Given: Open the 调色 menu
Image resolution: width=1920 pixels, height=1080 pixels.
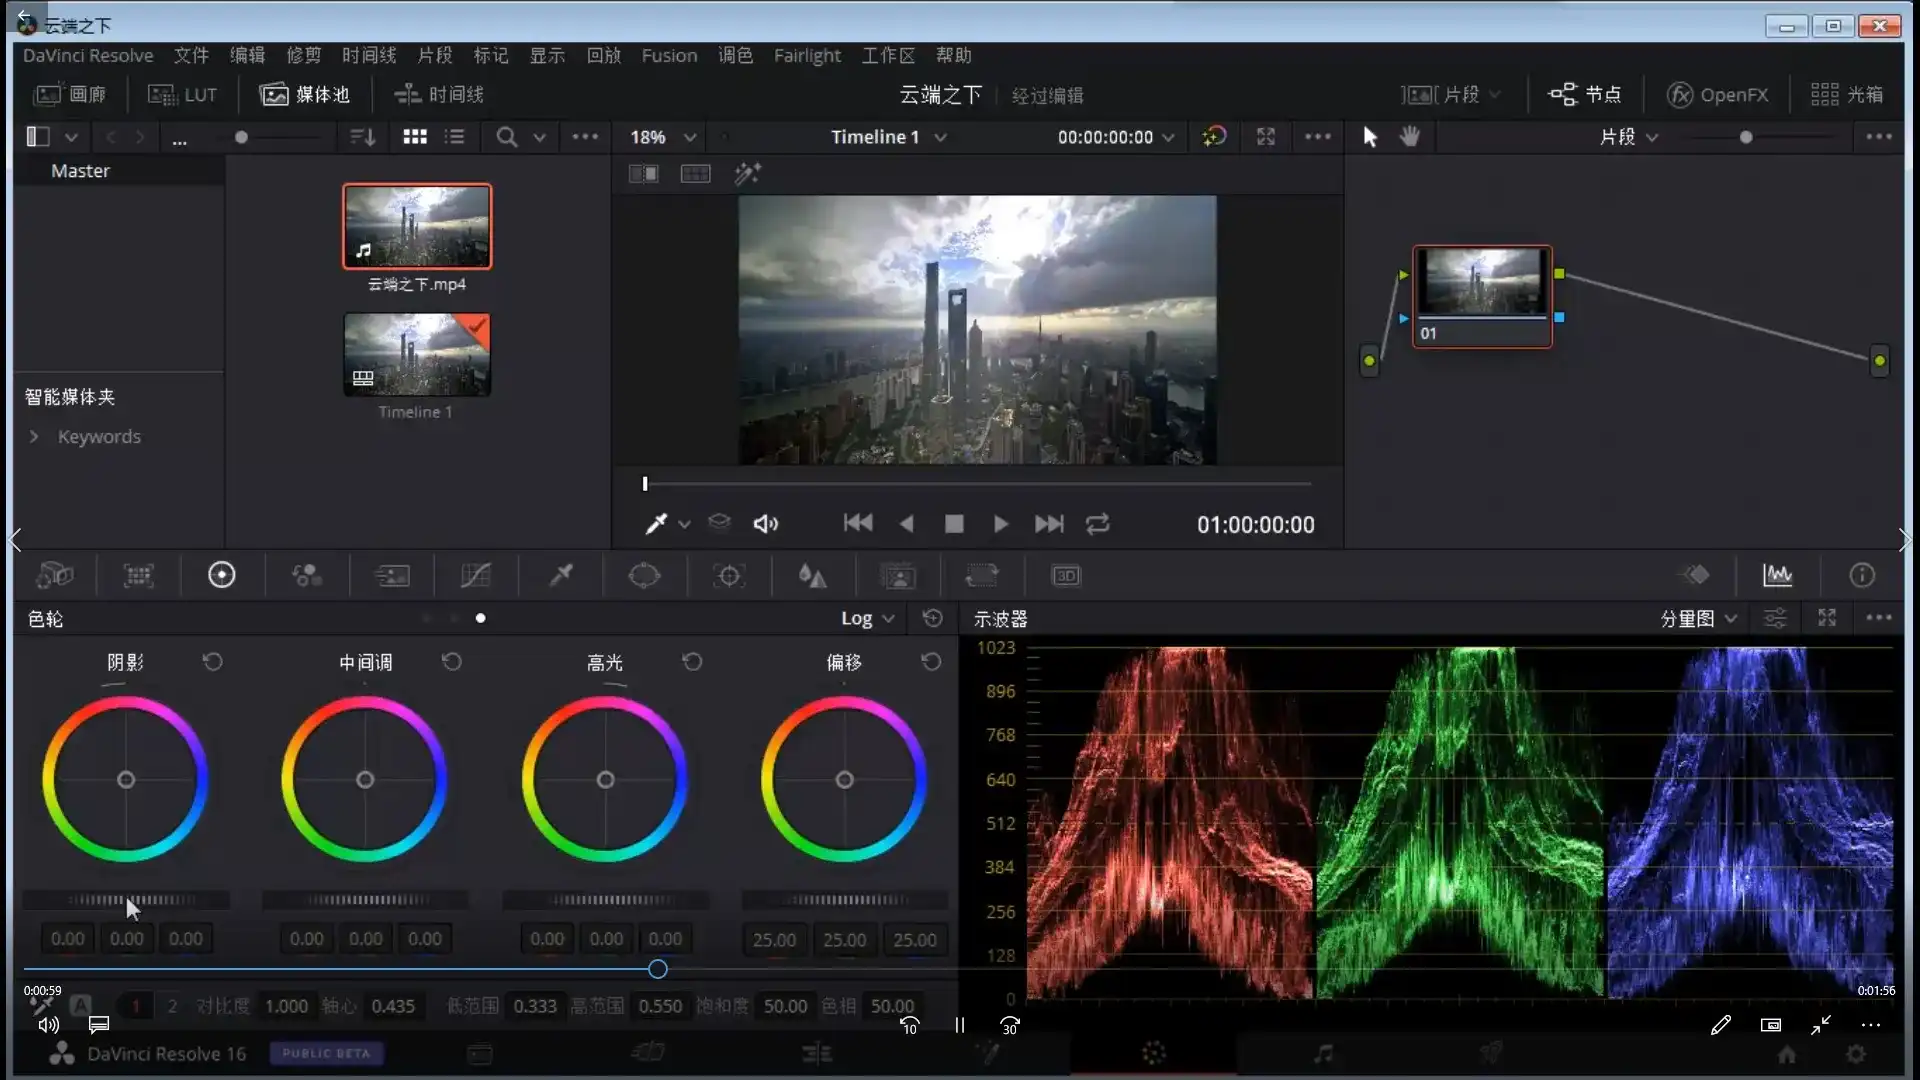Looking at the screenshot, I should click(735, 56).
